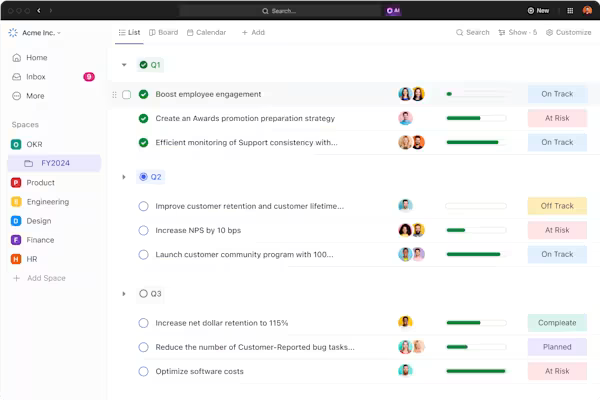Collapse the Q1 group
The width and height of the screenshot is (600, 400).
pyautogui.click(x=124, y=65)
